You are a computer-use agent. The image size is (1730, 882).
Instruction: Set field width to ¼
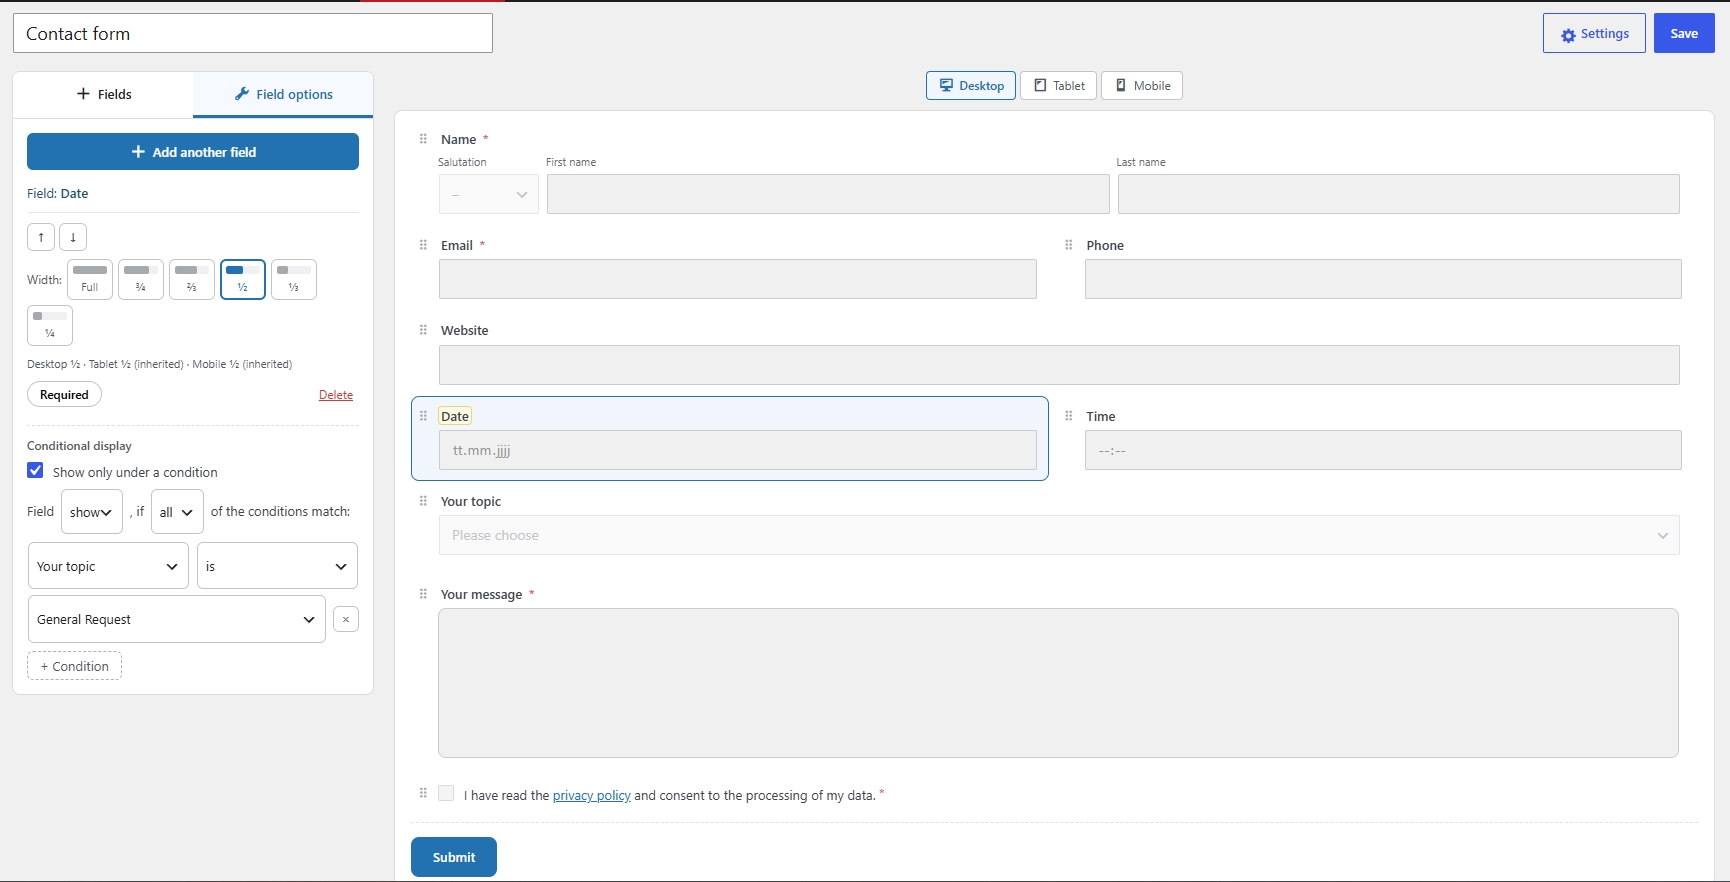[x=50, y=326]
